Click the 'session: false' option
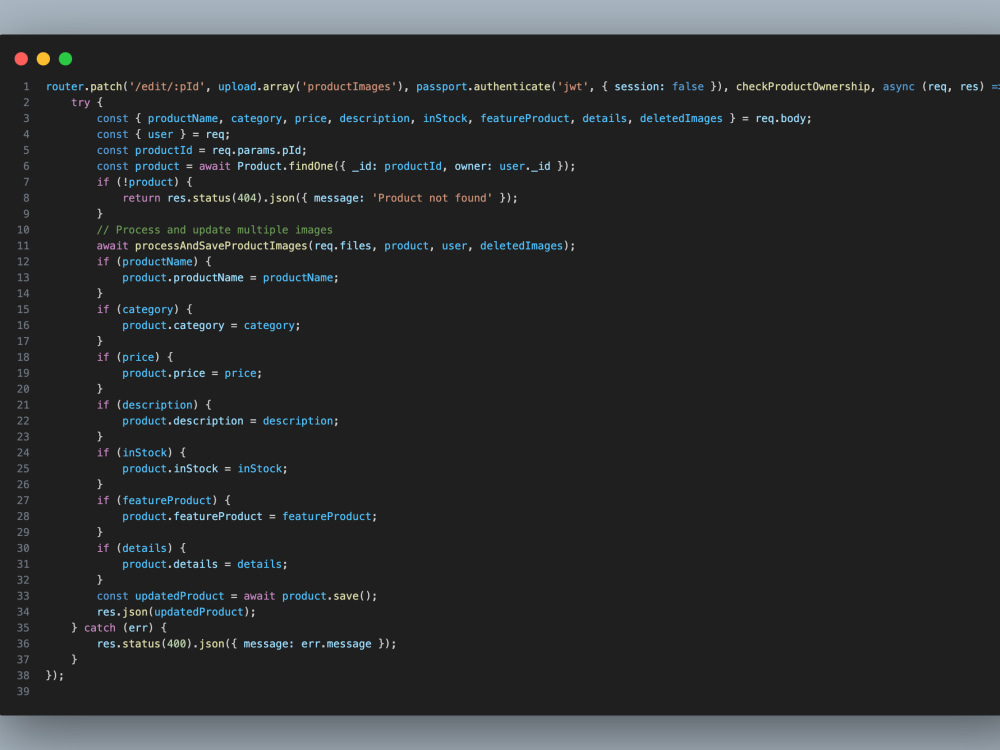Screen dimensions: 1000x750 coord(657,86)
